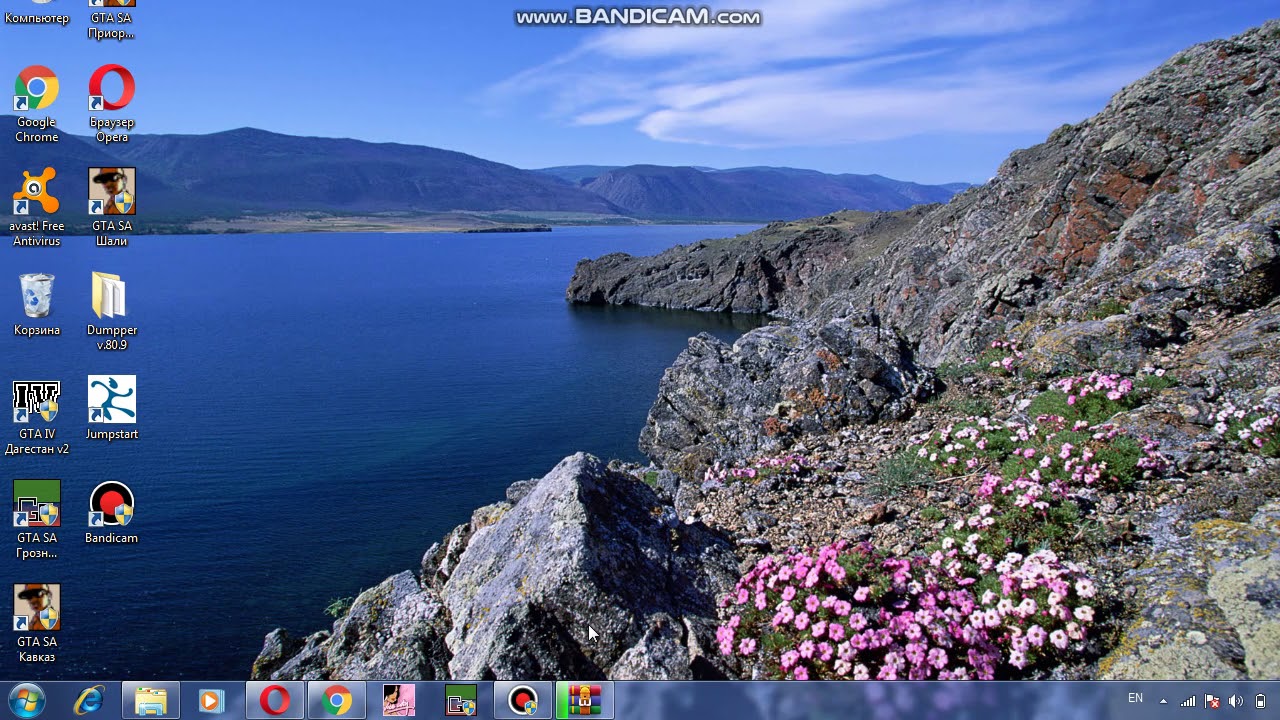This screenshot has width=1280, height=720.
Task: Select the GTA SA Шали desktop icon
Action: coord(112,208)
